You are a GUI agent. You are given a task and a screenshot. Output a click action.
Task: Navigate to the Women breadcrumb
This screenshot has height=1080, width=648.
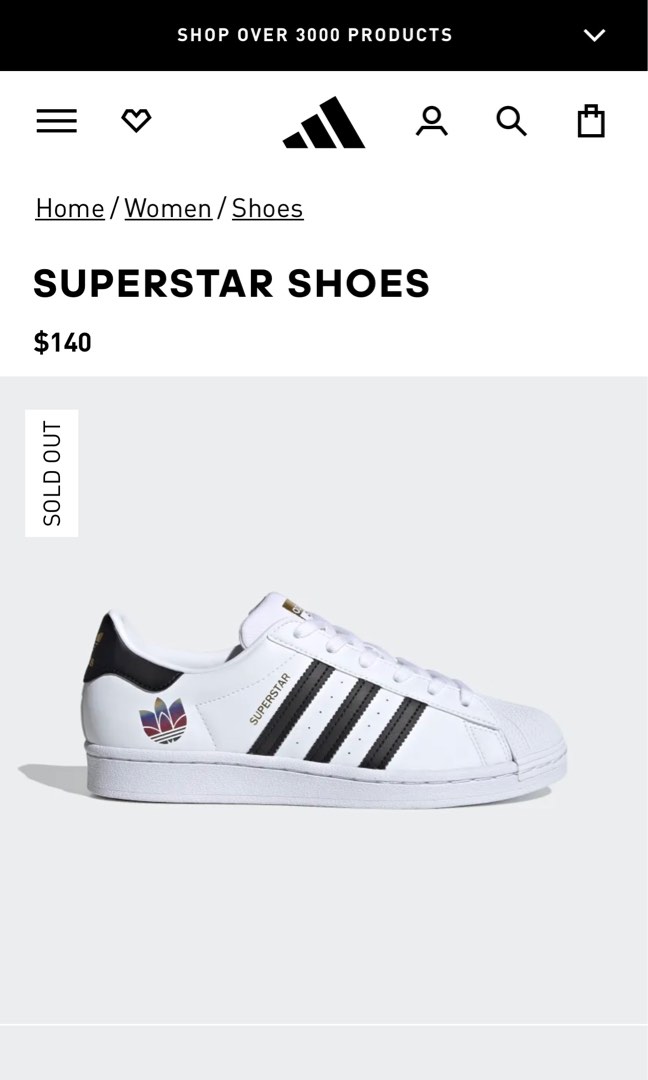pos(168,208)
